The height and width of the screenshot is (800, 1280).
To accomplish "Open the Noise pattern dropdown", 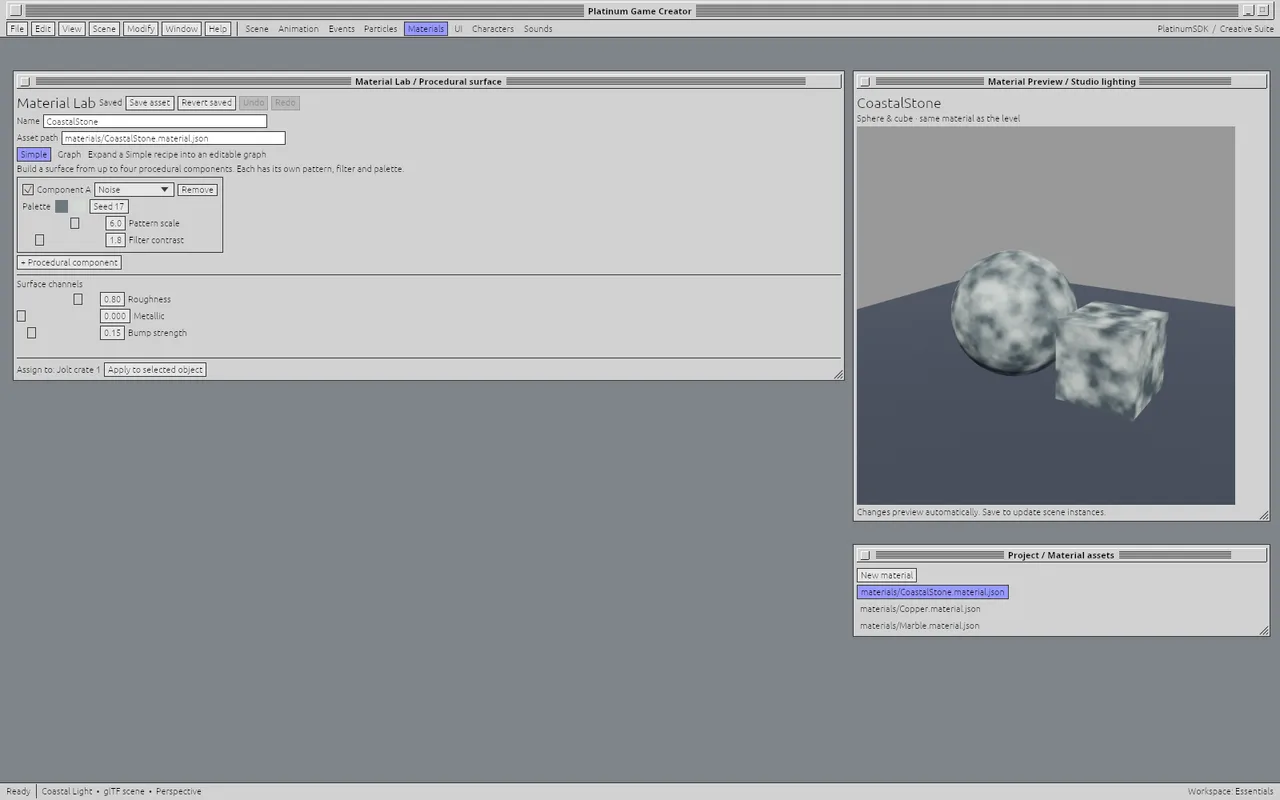I will click(134, 190).
